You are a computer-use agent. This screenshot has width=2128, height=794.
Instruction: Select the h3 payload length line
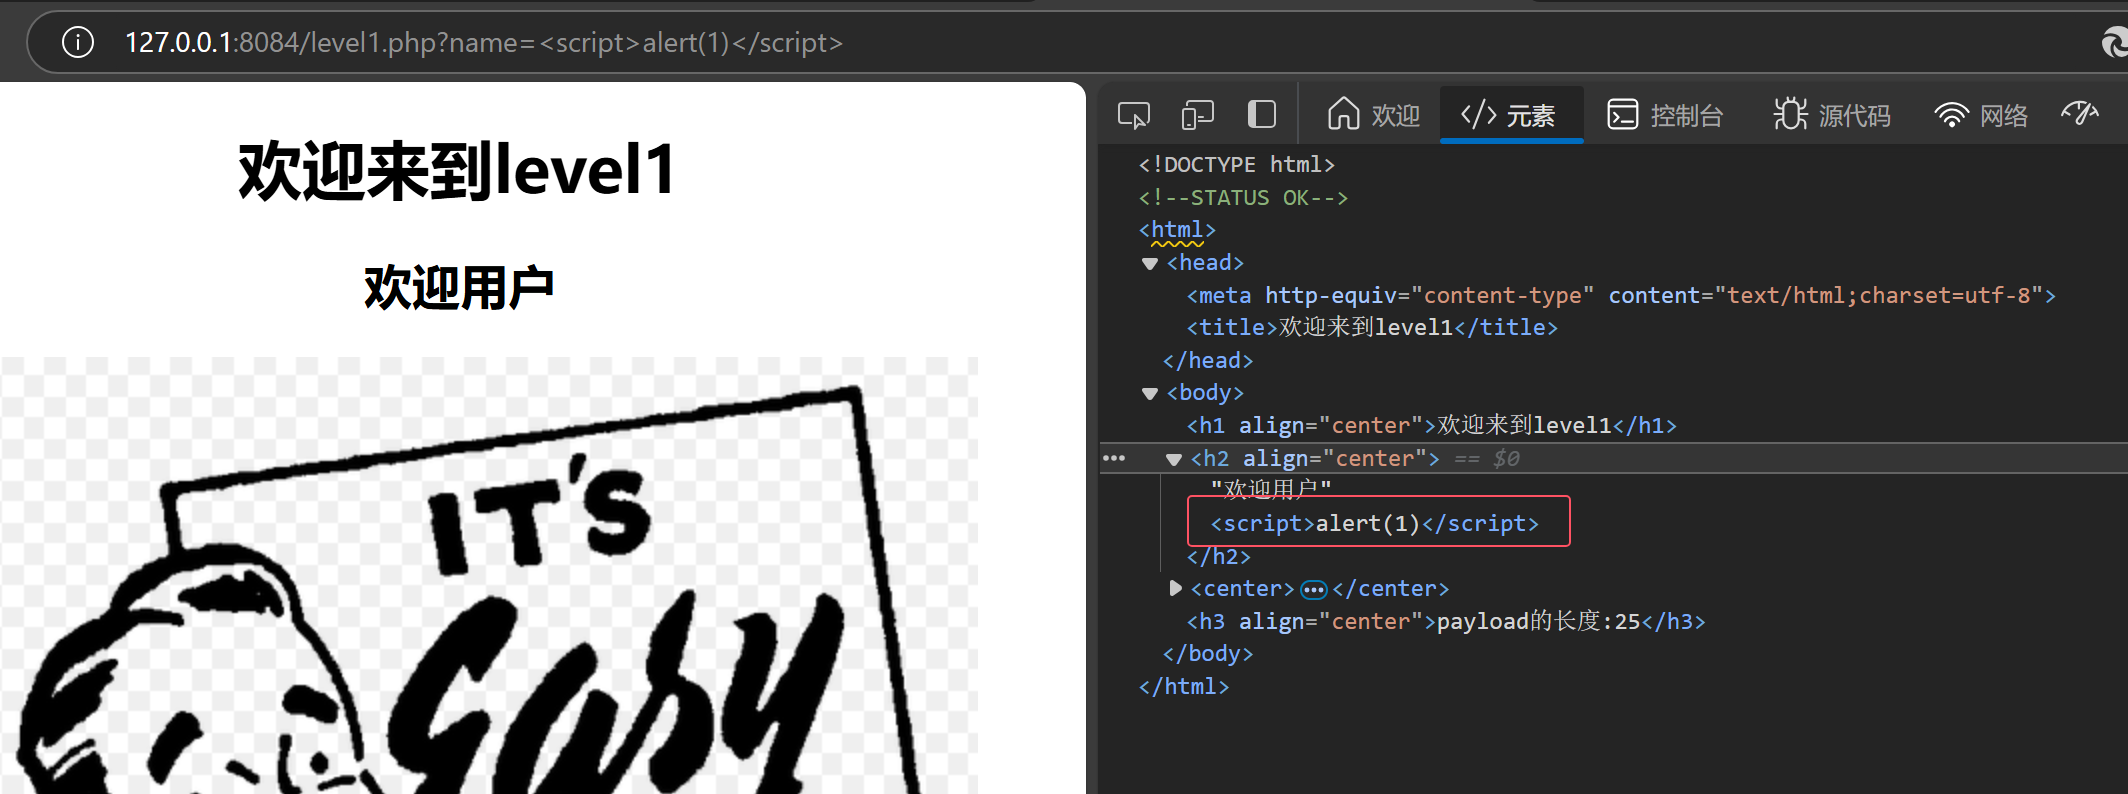pos(1445,621)
